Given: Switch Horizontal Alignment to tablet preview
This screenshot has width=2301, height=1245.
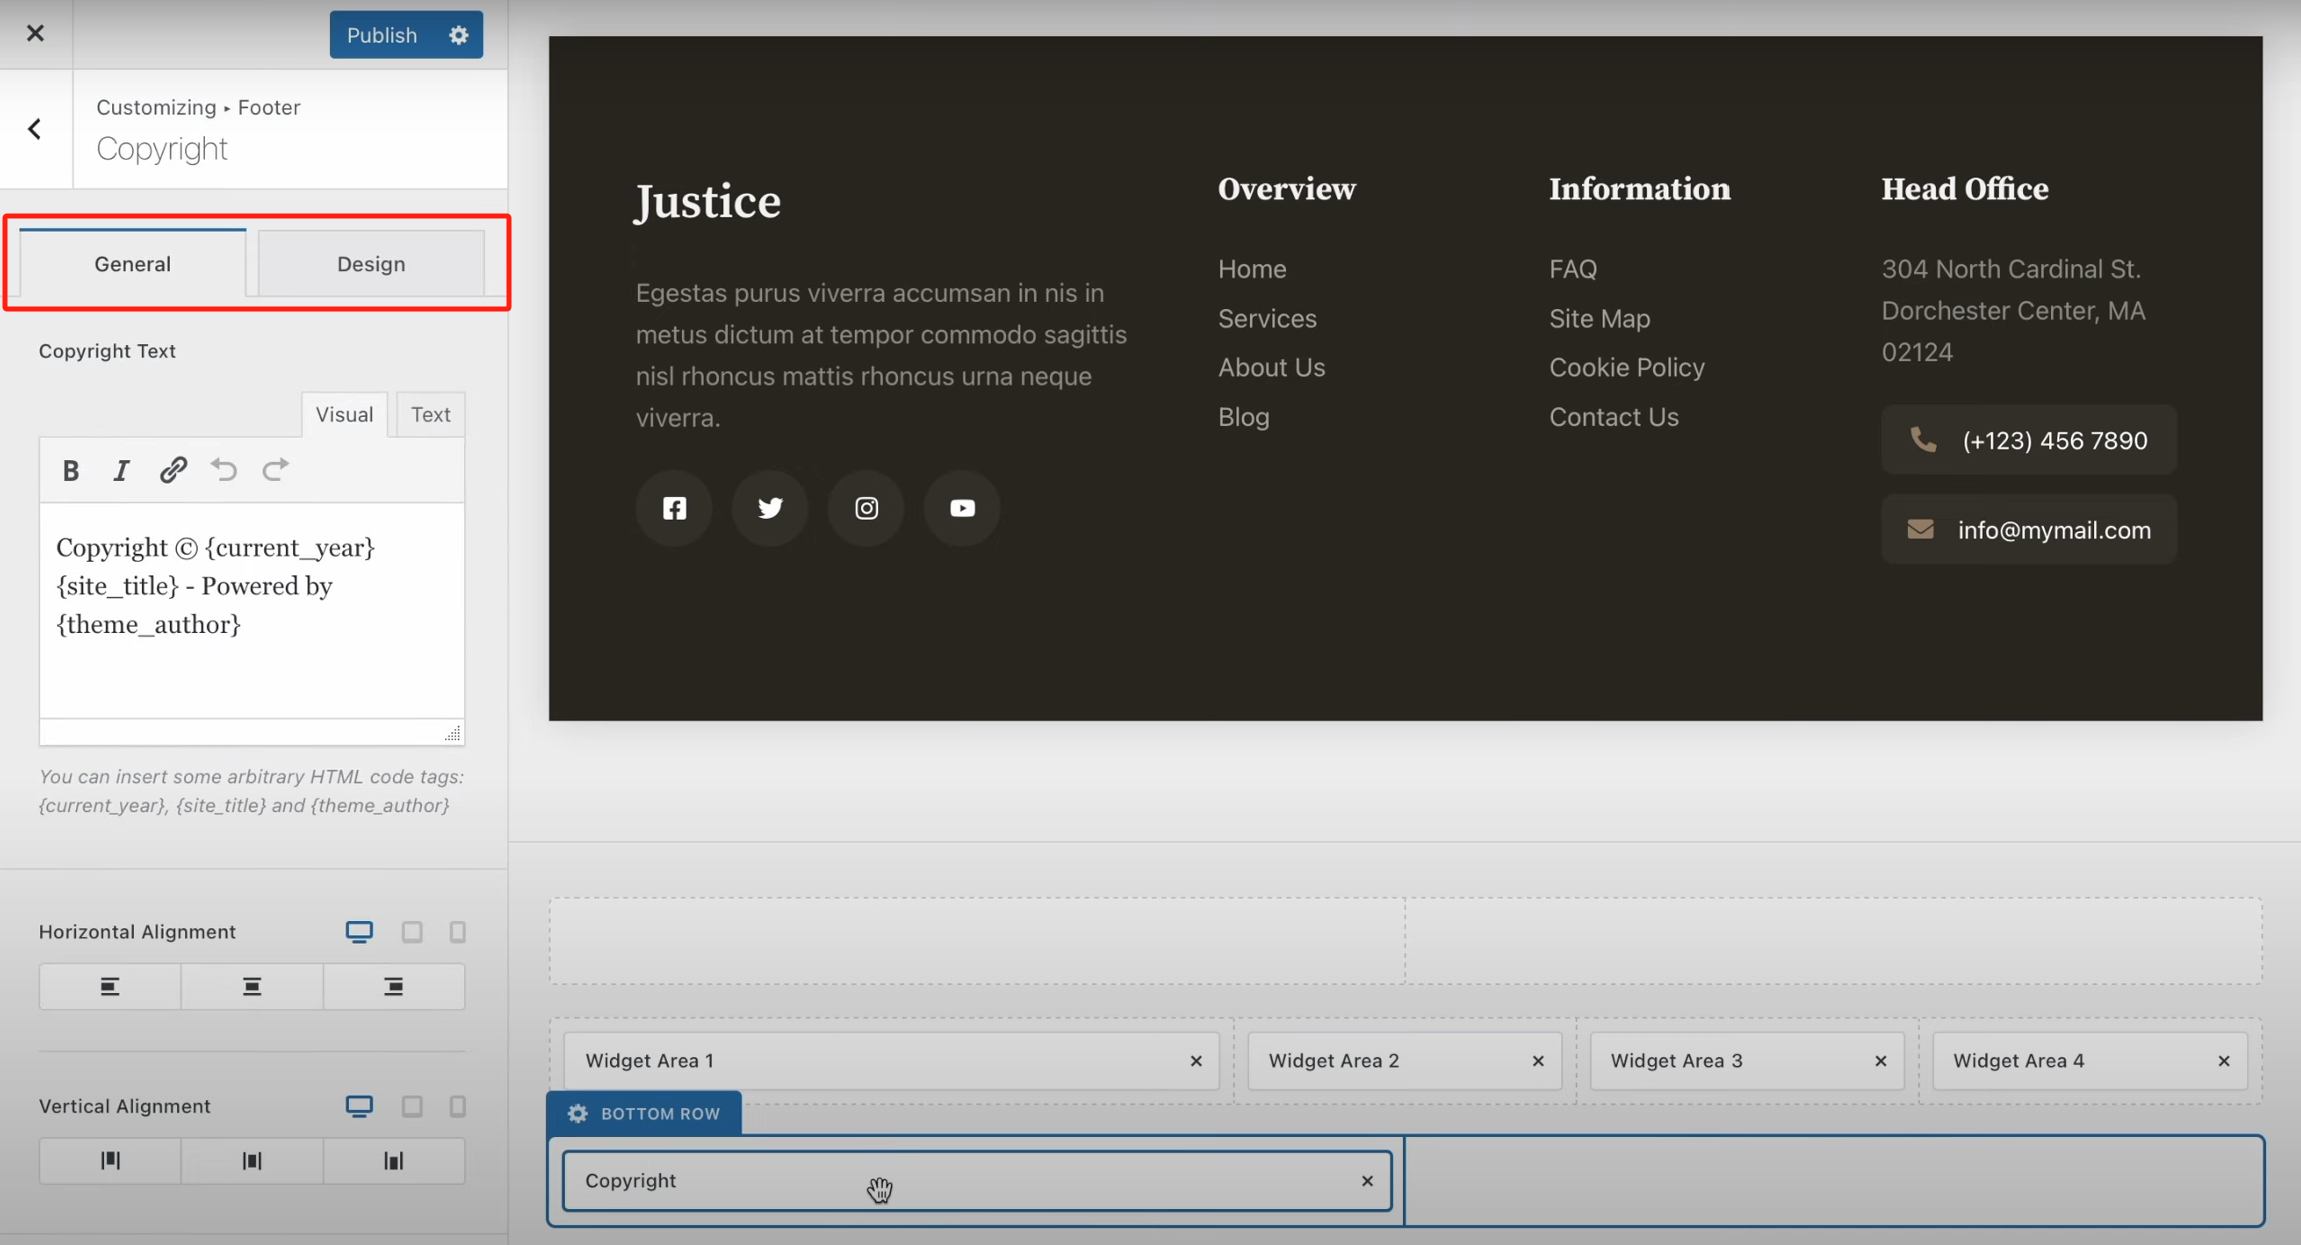Looking at the screenshot, I should [412, 931].
